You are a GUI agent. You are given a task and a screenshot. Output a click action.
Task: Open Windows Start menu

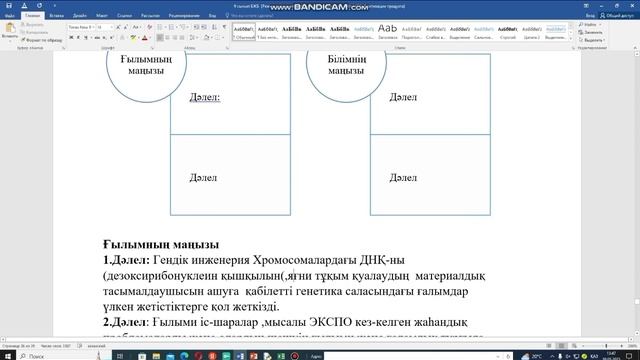(8, 356)
